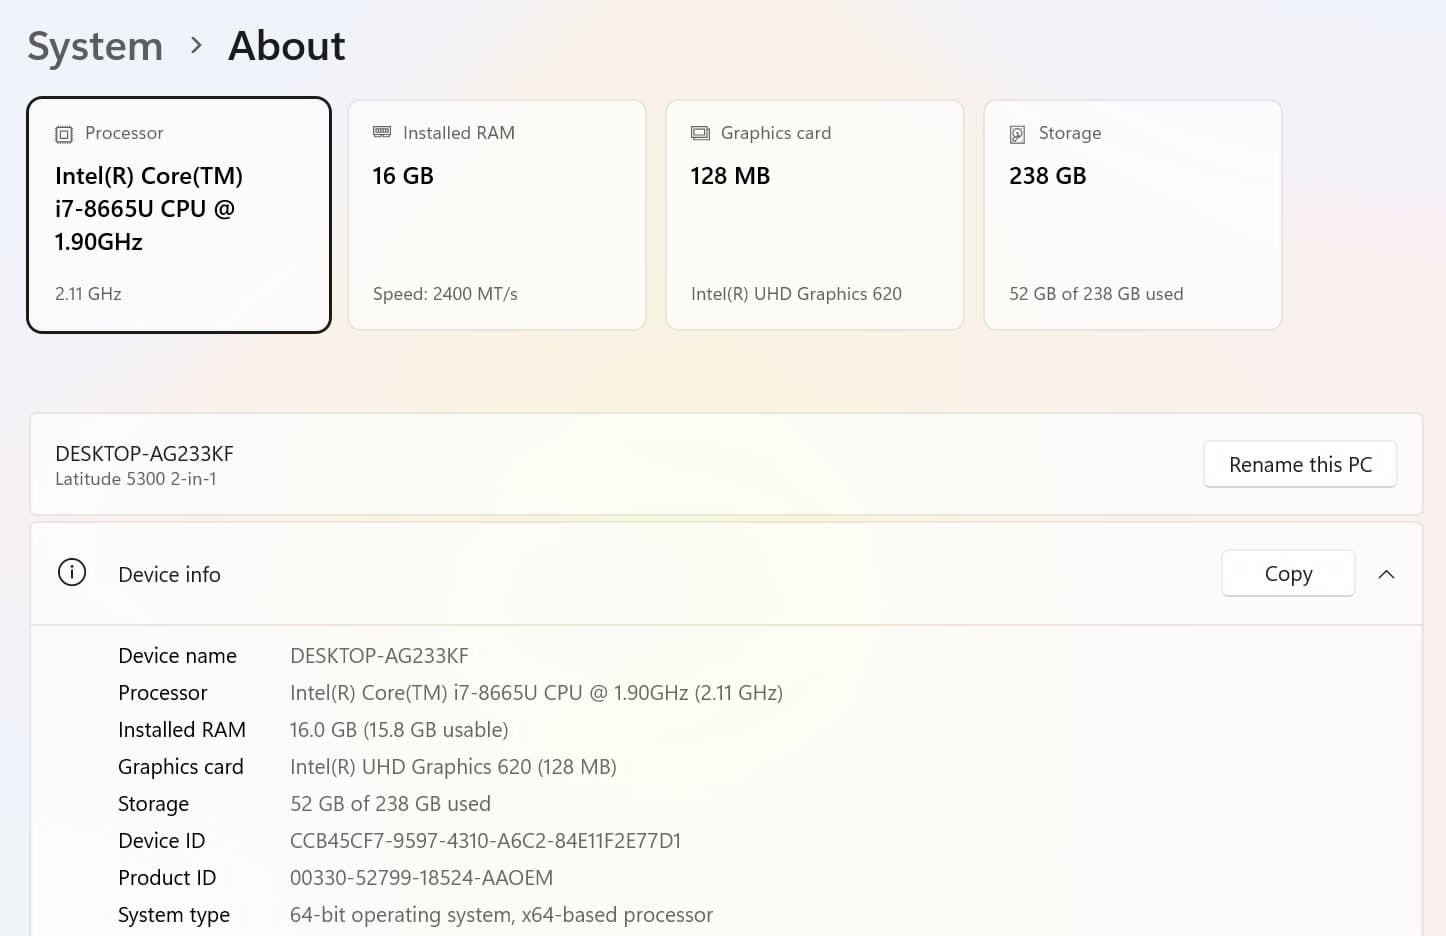
Task: Click the Processor value i7-8665U in Device info
Action: click(x=536, y=693)
